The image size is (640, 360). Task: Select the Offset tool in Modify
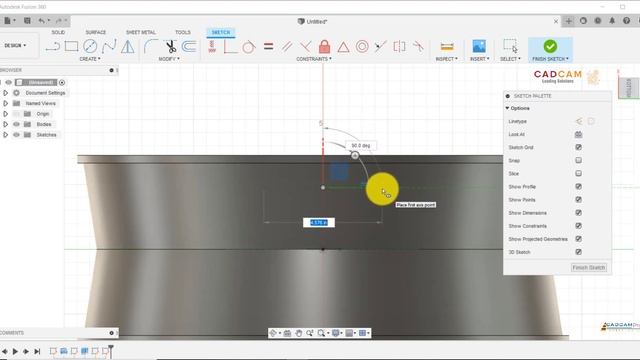click(x=189, y=47)
